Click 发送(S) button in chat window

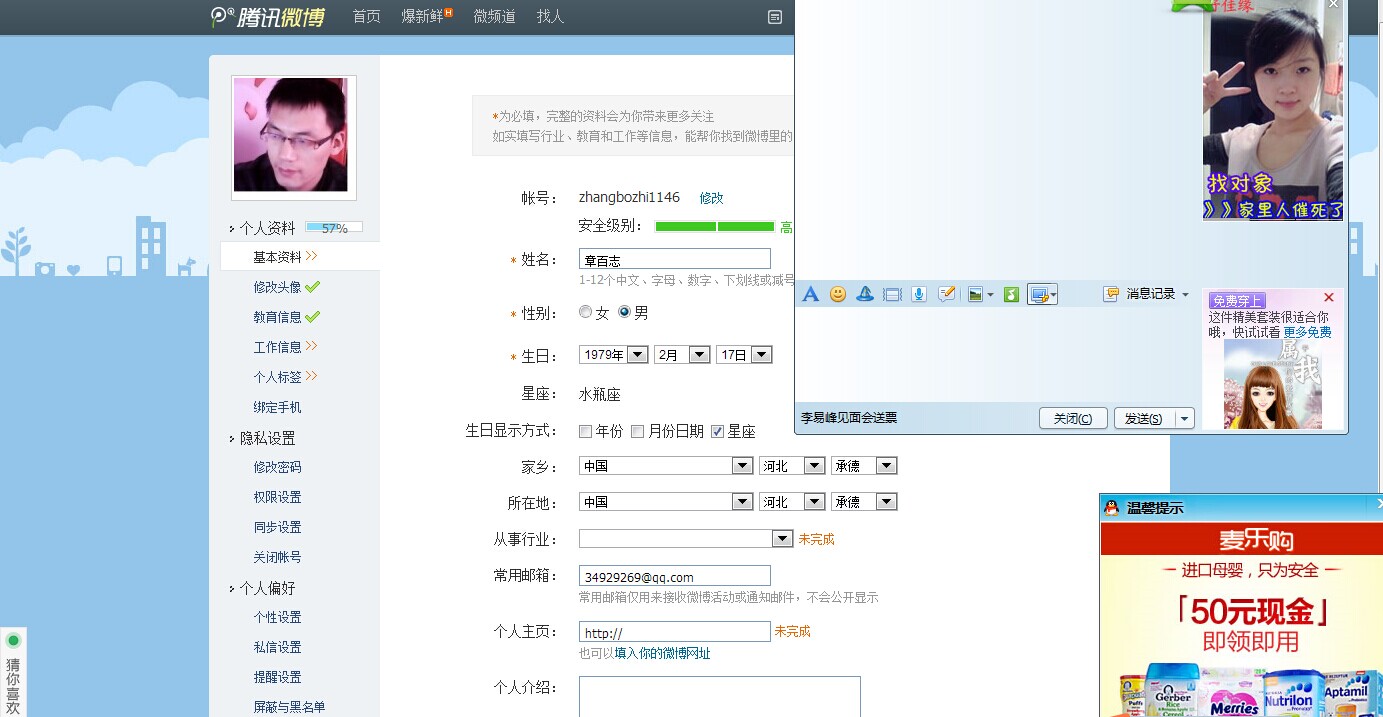pos(1145,419)
